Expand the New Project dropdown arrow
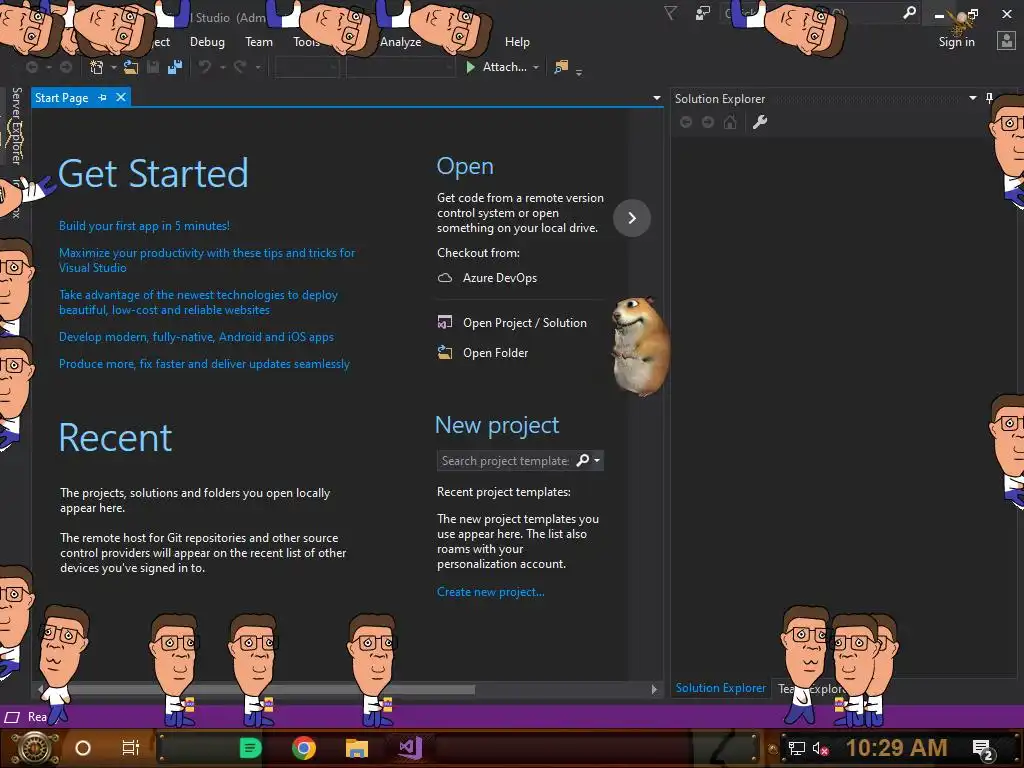 click(x=114, y=67)
